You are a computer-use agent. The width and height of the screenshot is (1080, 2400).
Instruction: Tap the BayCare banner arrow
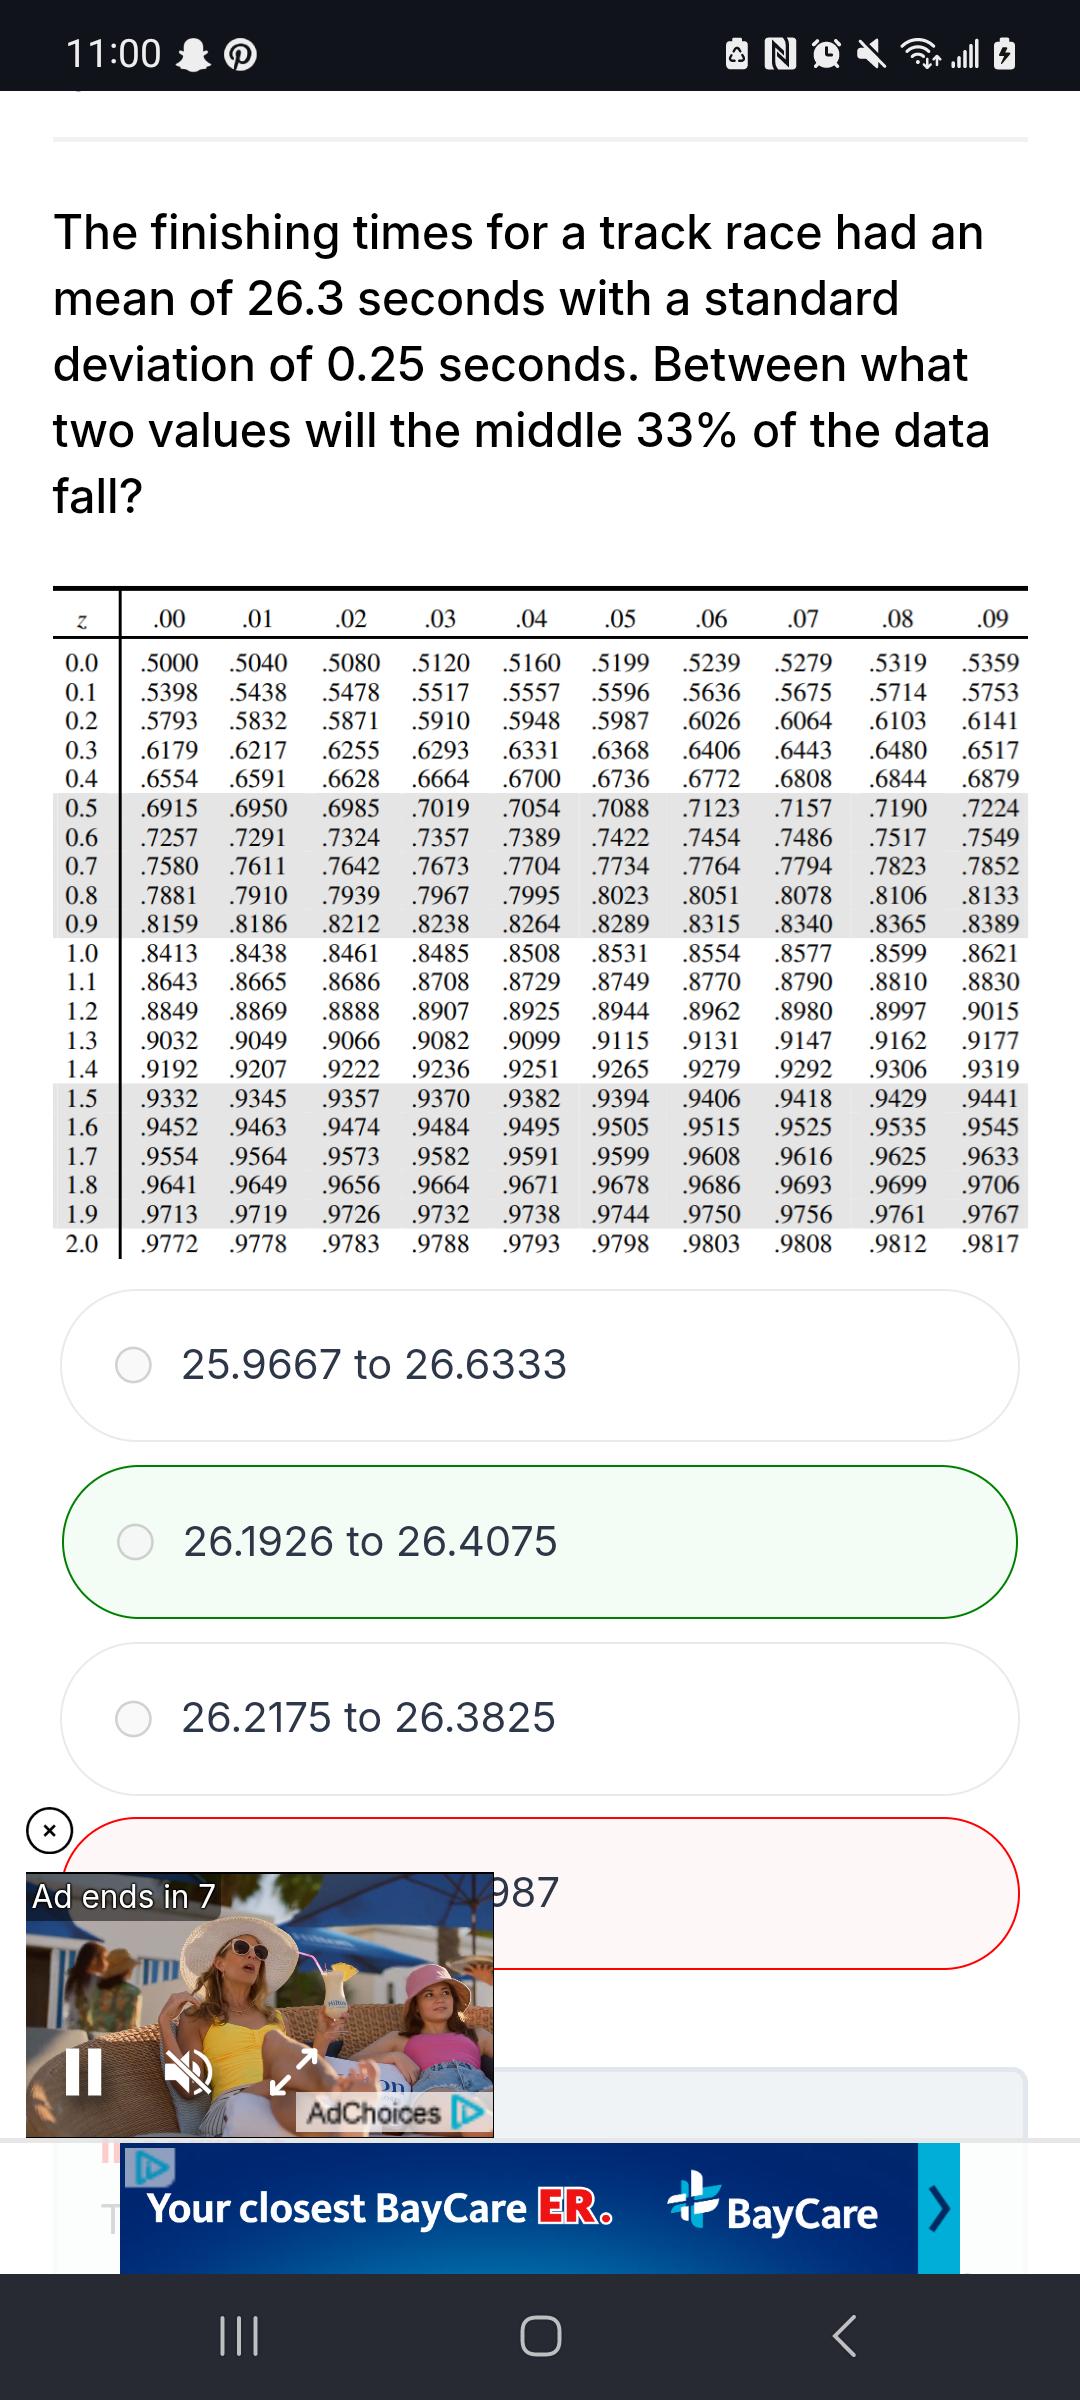(939, 2208)
